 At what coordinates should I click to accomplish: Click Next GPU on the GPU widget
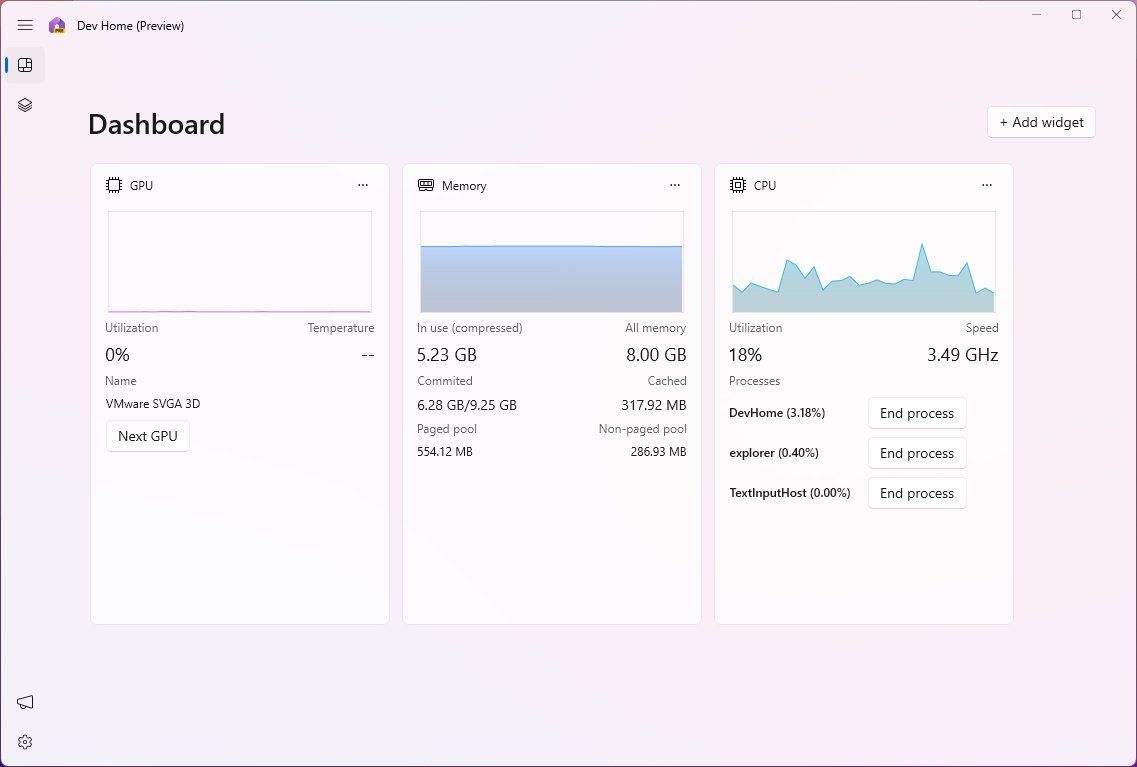point(147,436)
